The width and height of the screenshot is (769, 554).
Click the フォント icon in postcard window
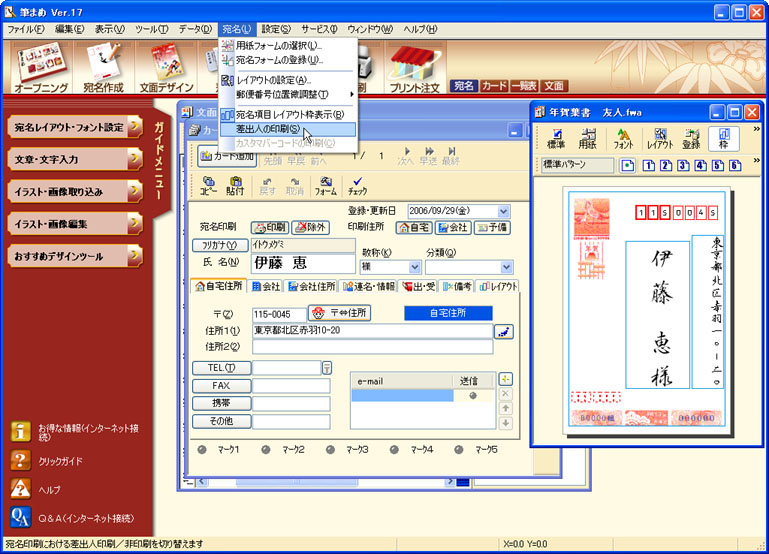click(x=623, y=138)
